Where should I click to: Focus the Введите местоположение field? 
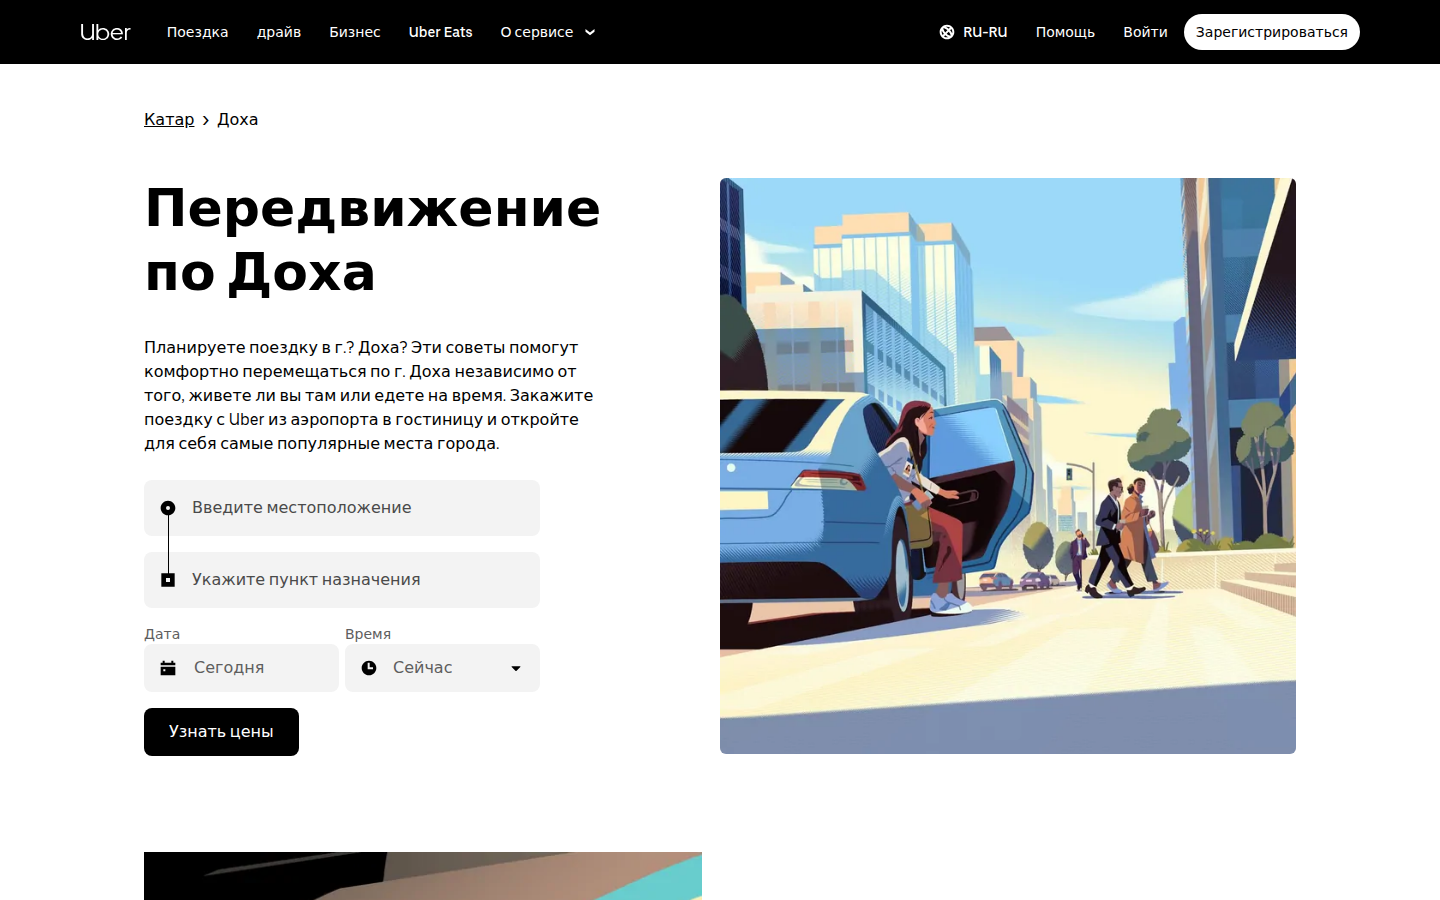point(342,508)
